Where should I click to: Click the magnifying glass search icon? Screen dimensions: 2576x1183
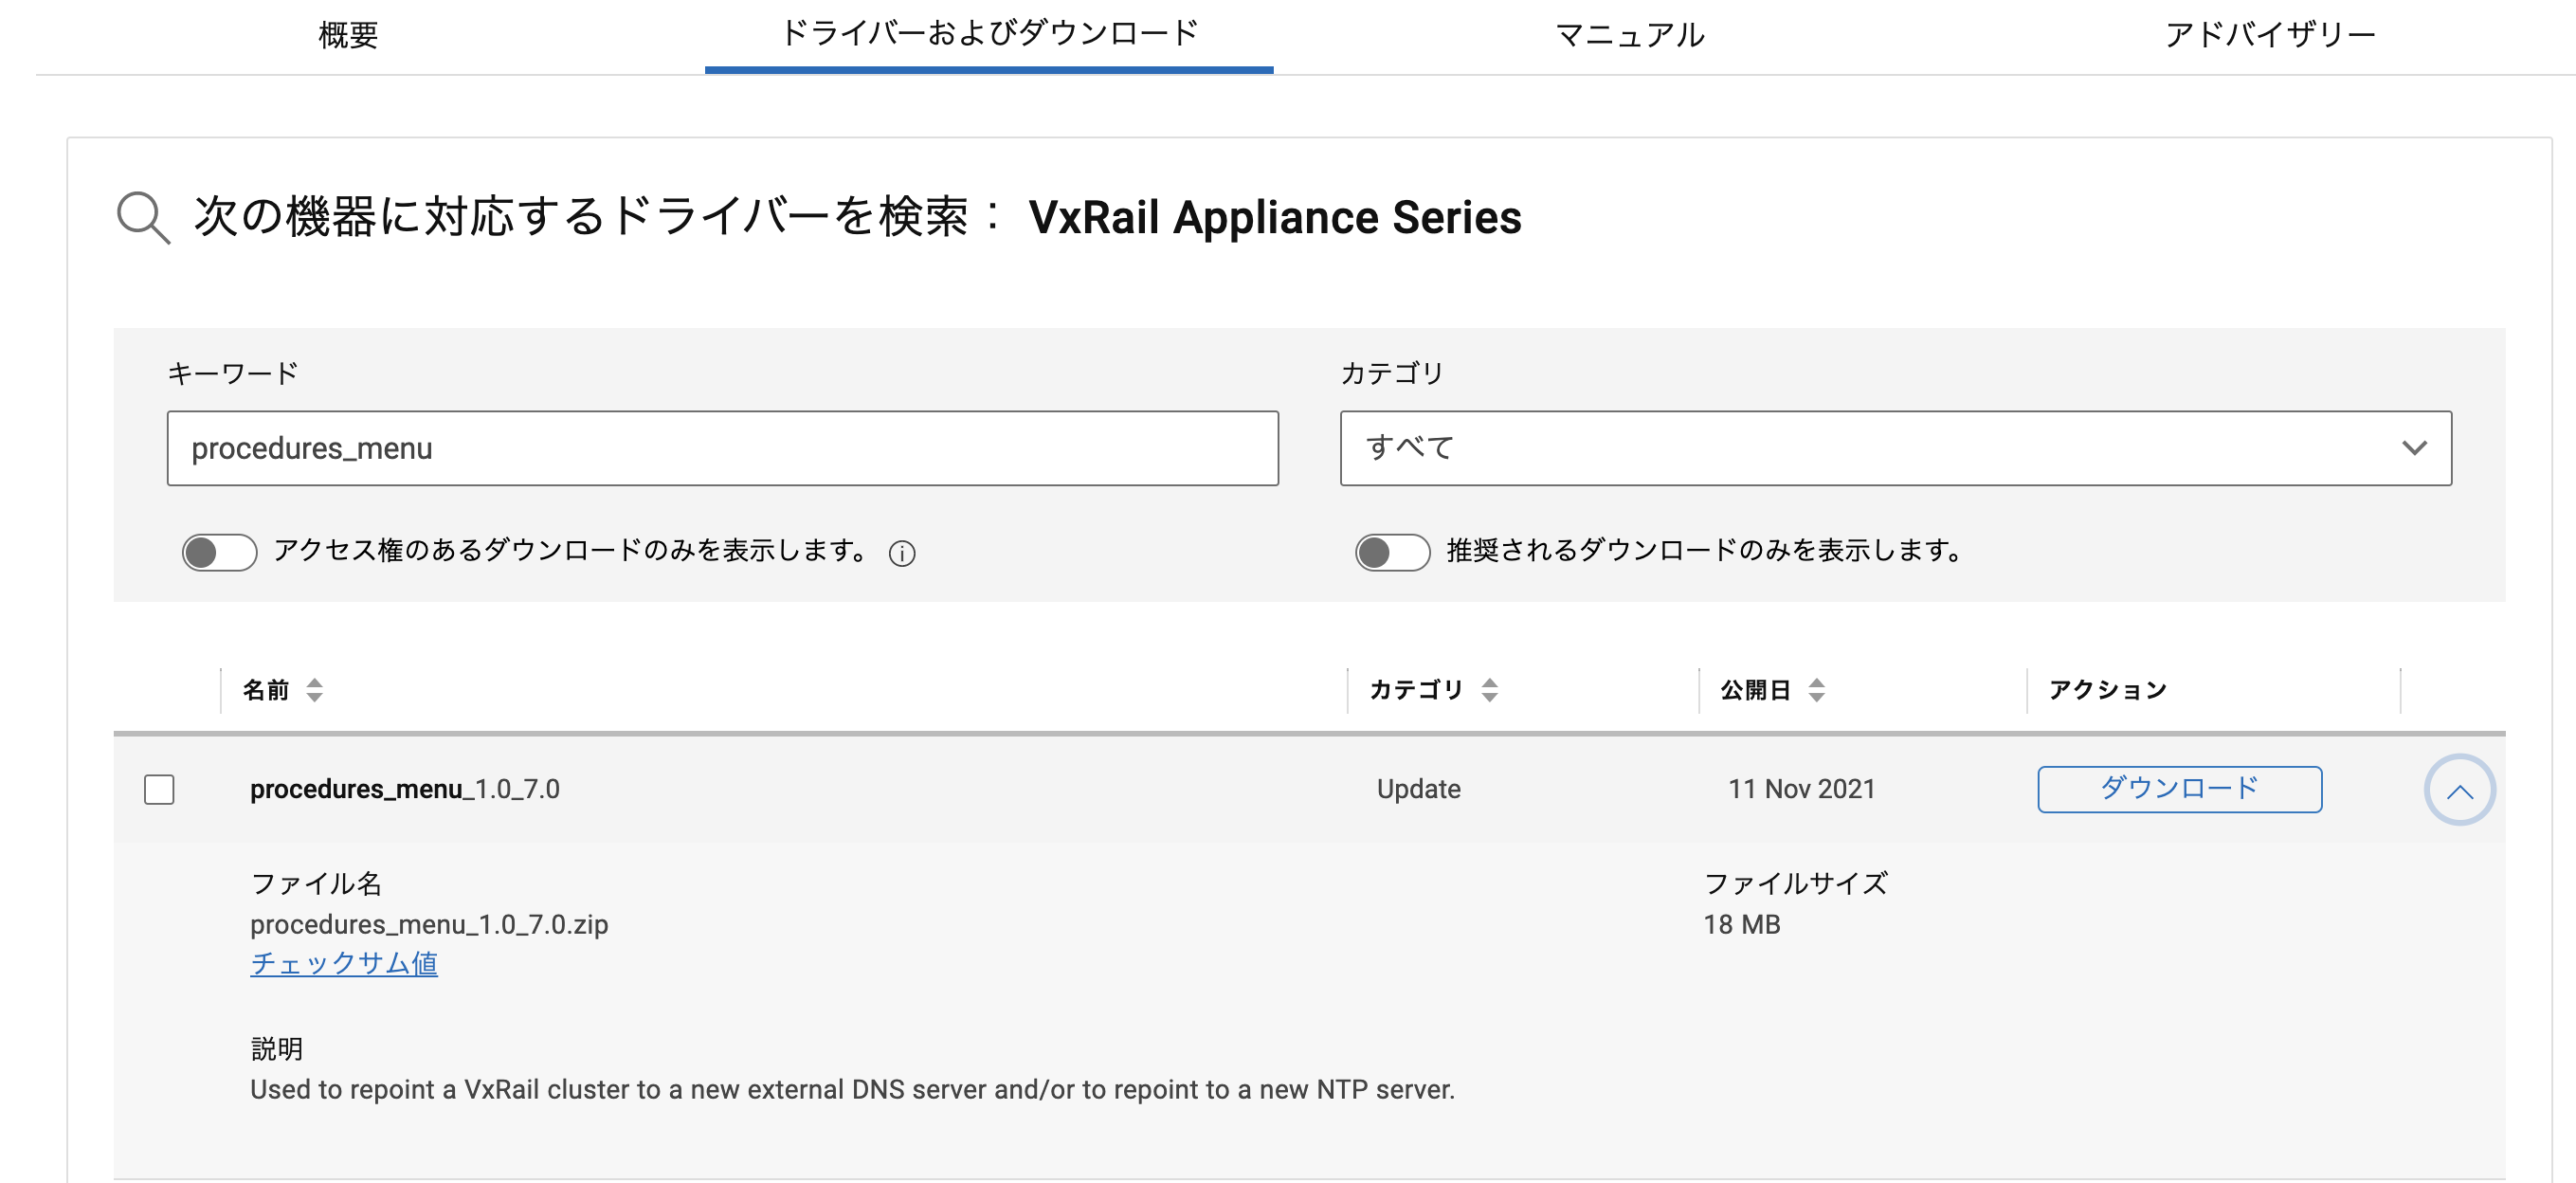pyautogui.click(x=143, y=217)
